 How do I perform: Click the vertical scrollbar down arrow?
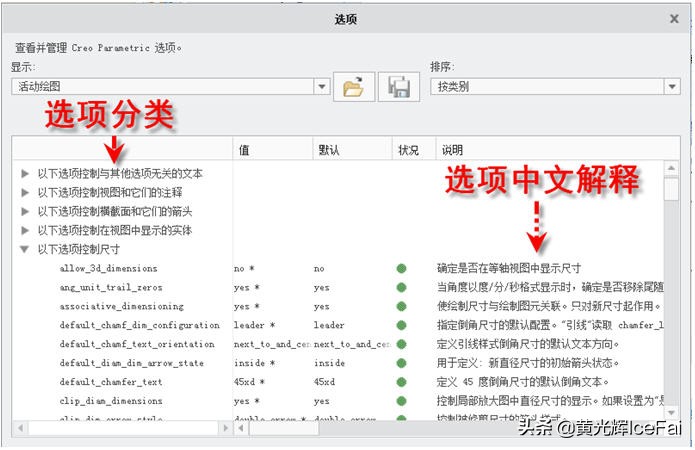click(672, 413)
